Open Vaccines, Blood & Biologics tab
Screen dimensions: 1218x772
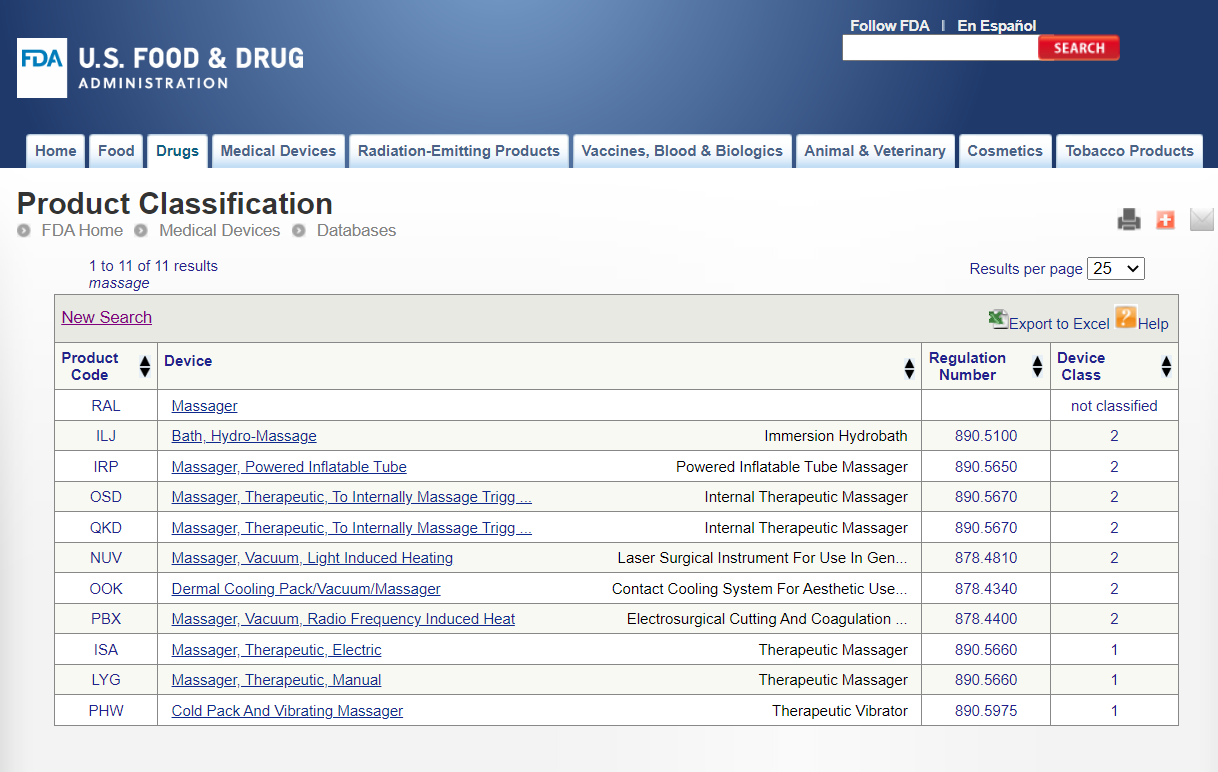(682, 151)
